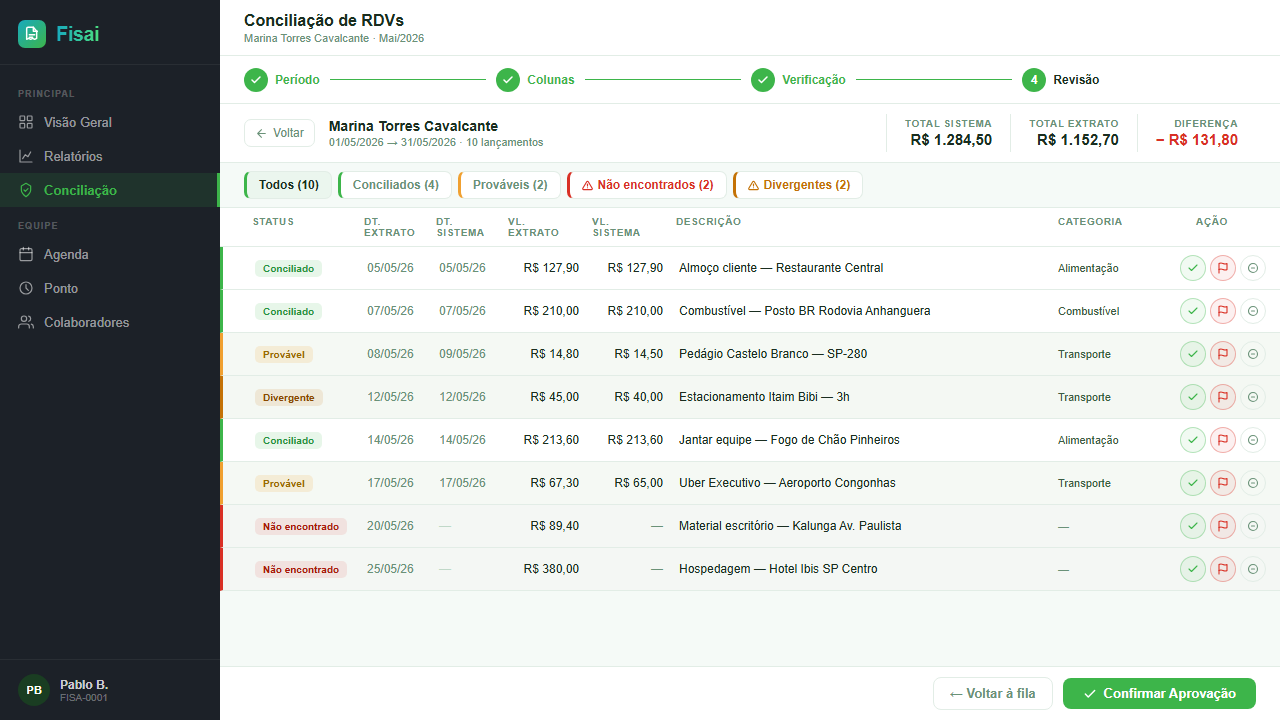Approve the Hospedagem Hotel Ibis row

pos(1193,569)
